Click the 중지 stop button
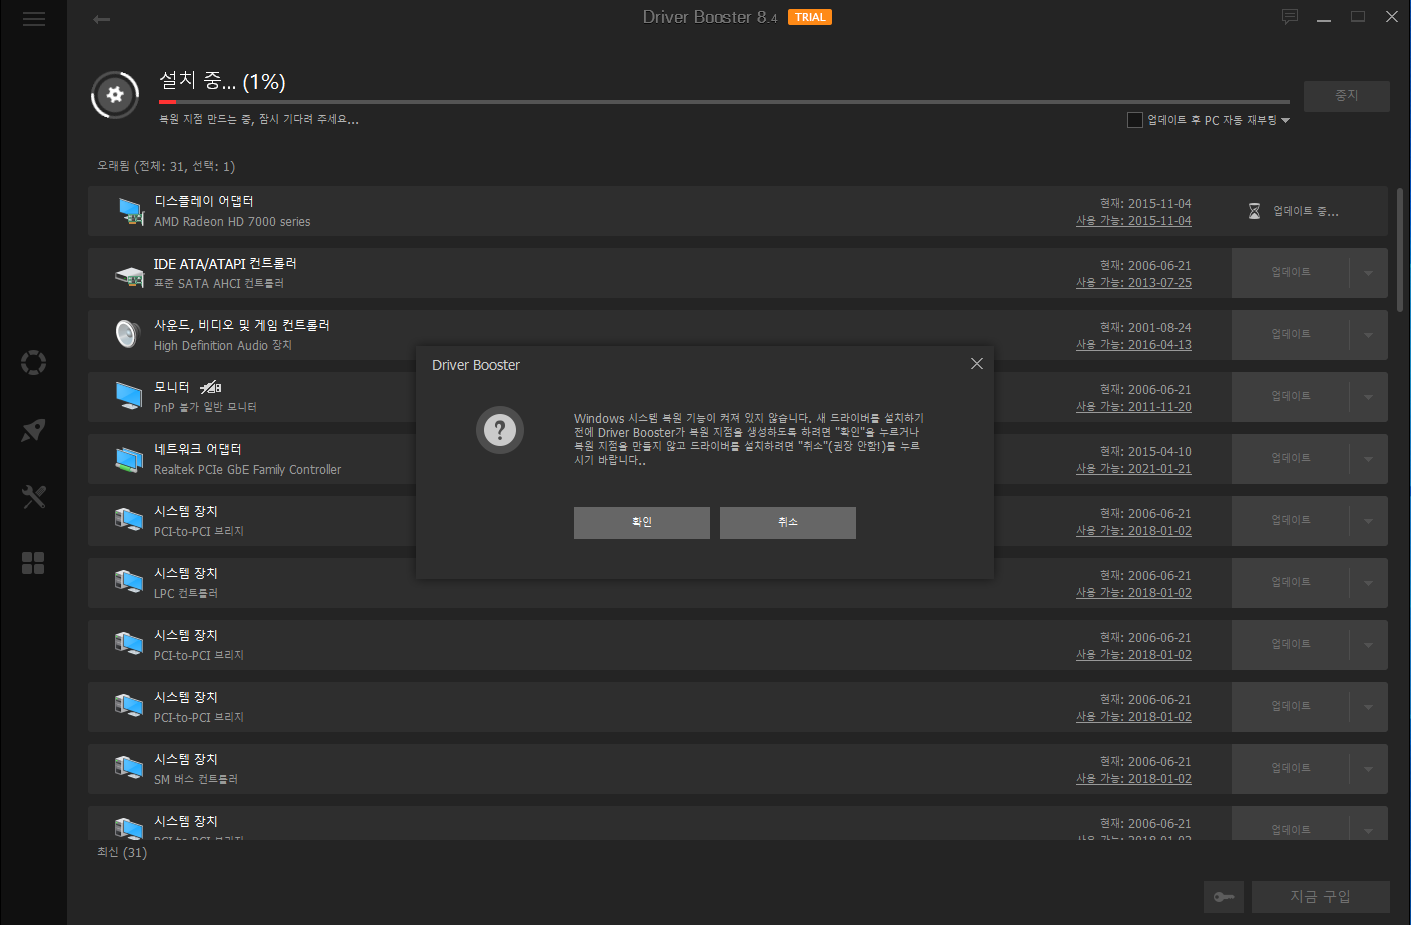Screen dimensions: 1411x925 (1347, 96)
